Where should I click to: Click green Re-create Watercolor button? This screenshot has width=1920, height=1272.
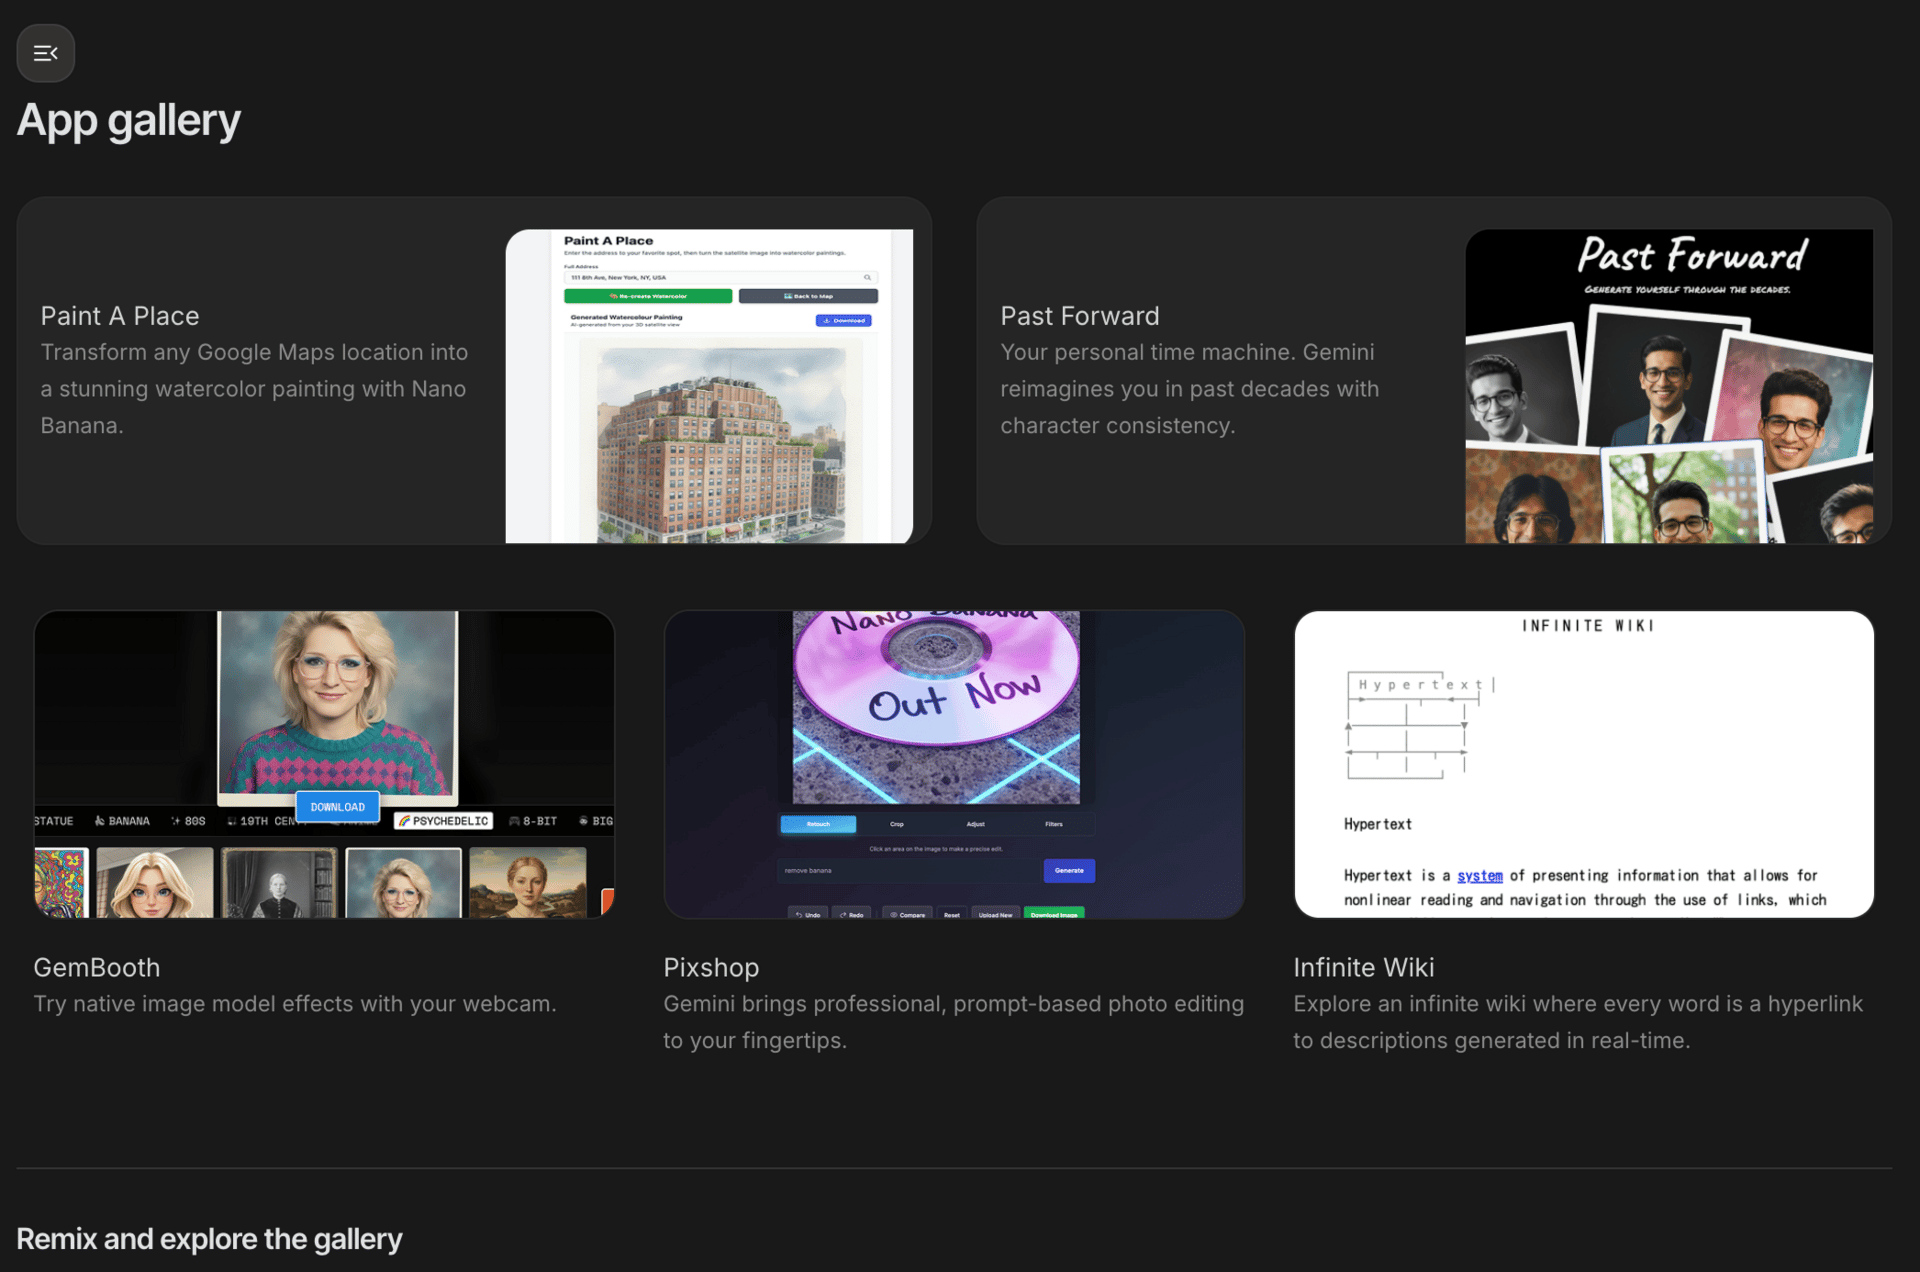tap(648, 296)
